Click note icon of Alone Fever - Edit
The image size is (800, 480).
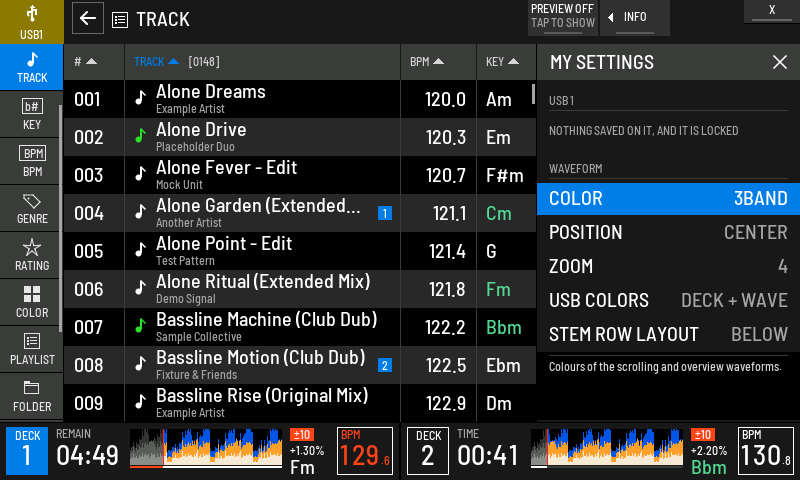pos(140,174)
